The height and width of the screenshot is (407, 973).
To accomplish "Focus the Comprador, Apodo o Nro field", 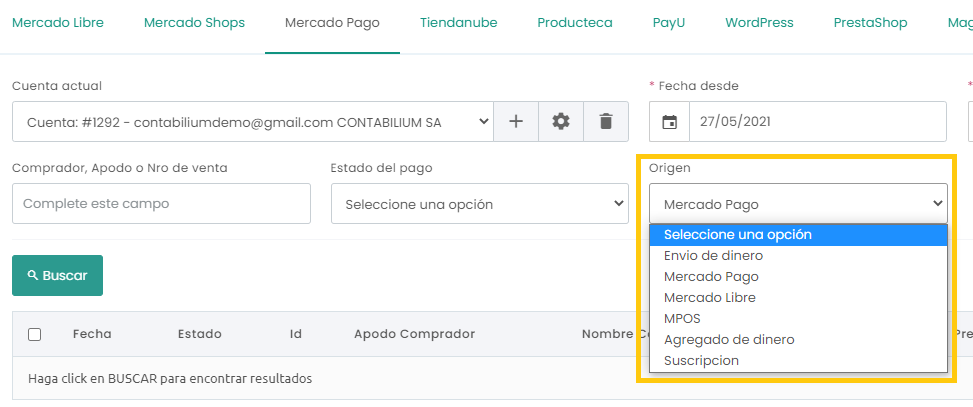I will coord(161,204).
